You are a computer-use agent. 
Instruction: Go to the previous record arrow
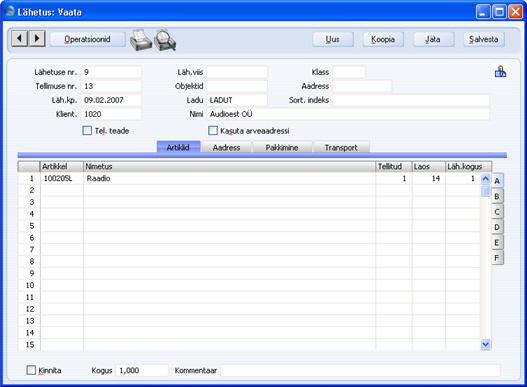(19, 39)
